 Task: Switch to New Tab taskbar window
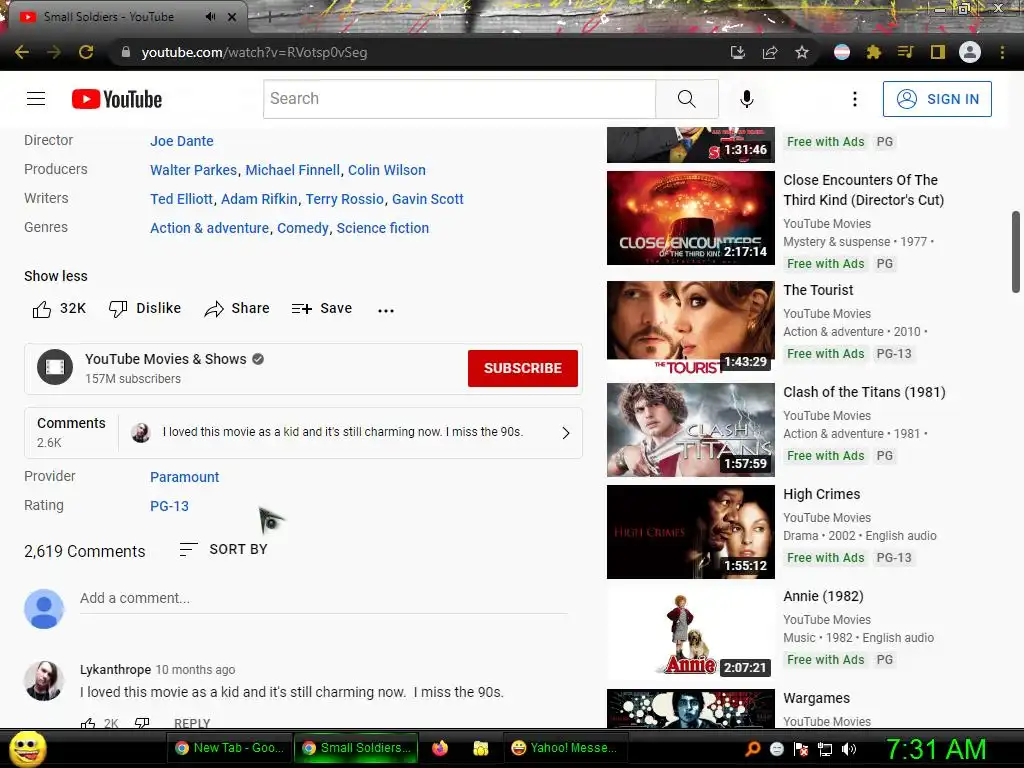pos(229,748)
